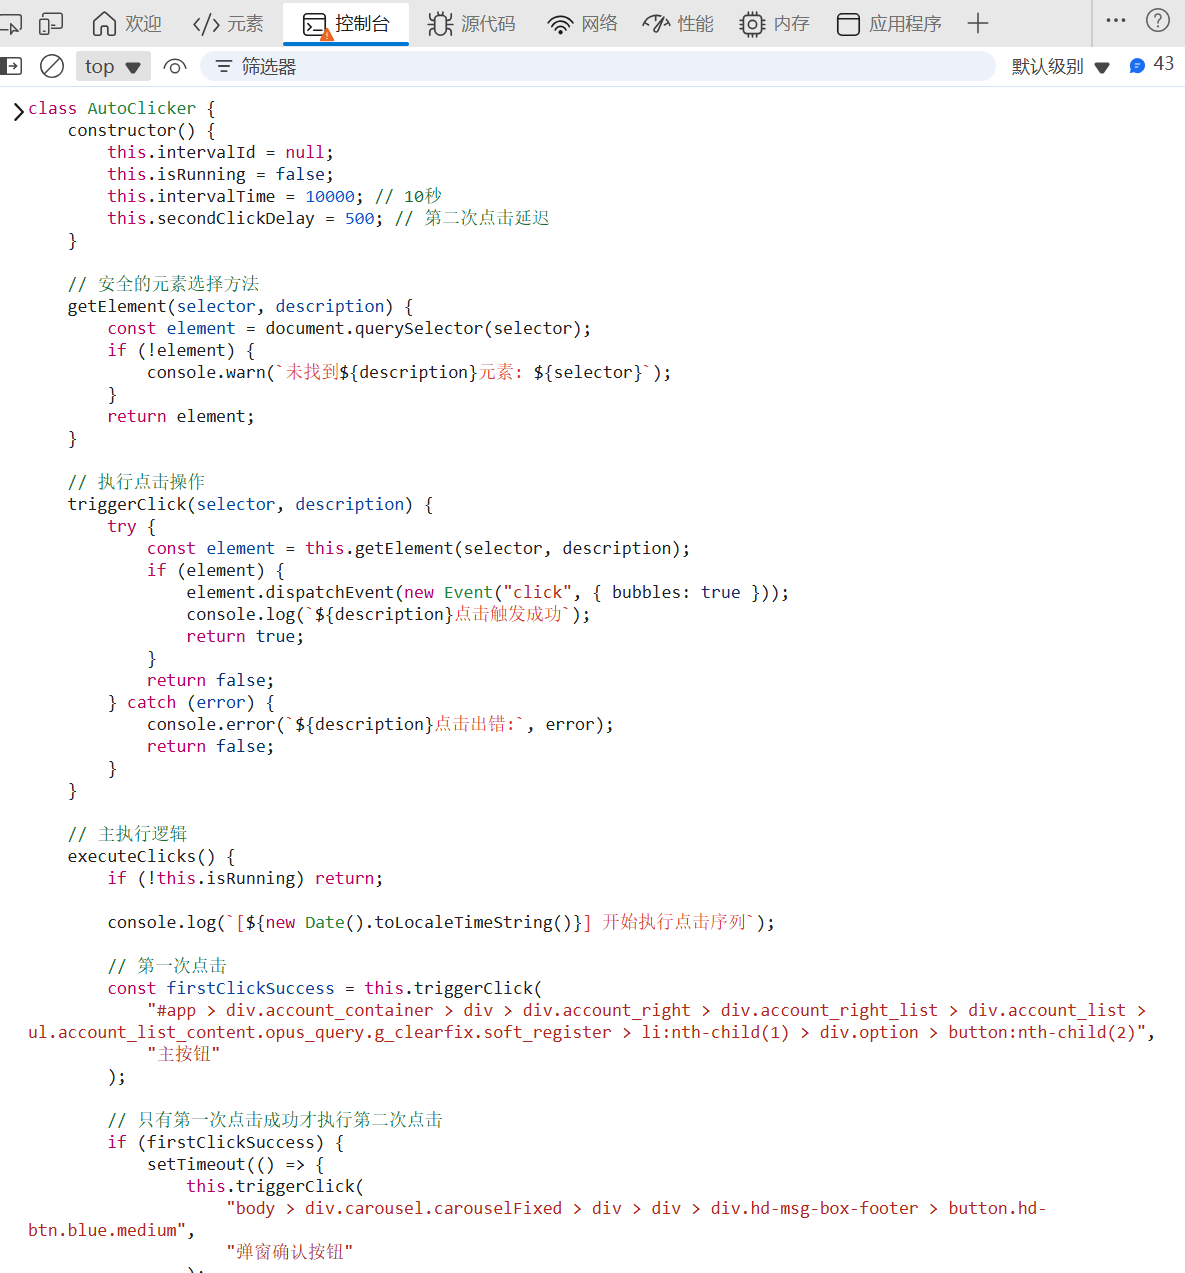This screenshot has width=1185, height=1273.
Task: Open the 源代码 sources tab
Action: point(471,23)
